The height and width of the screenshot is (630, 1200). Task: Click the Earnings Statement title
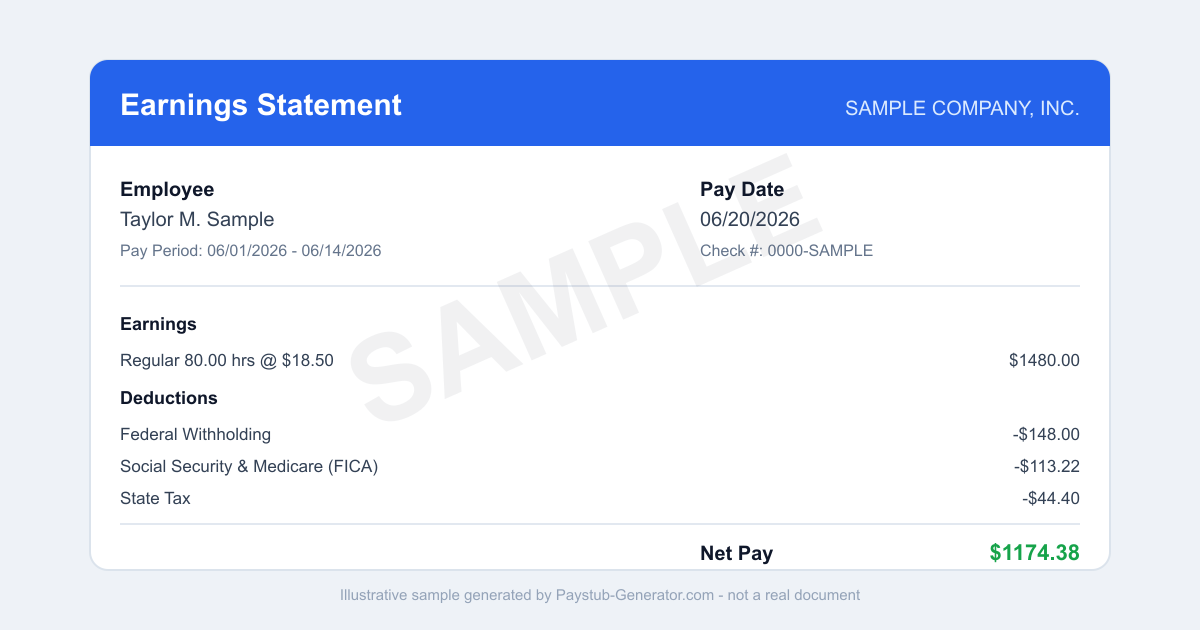pyautogui.click(x=261, y=105)
